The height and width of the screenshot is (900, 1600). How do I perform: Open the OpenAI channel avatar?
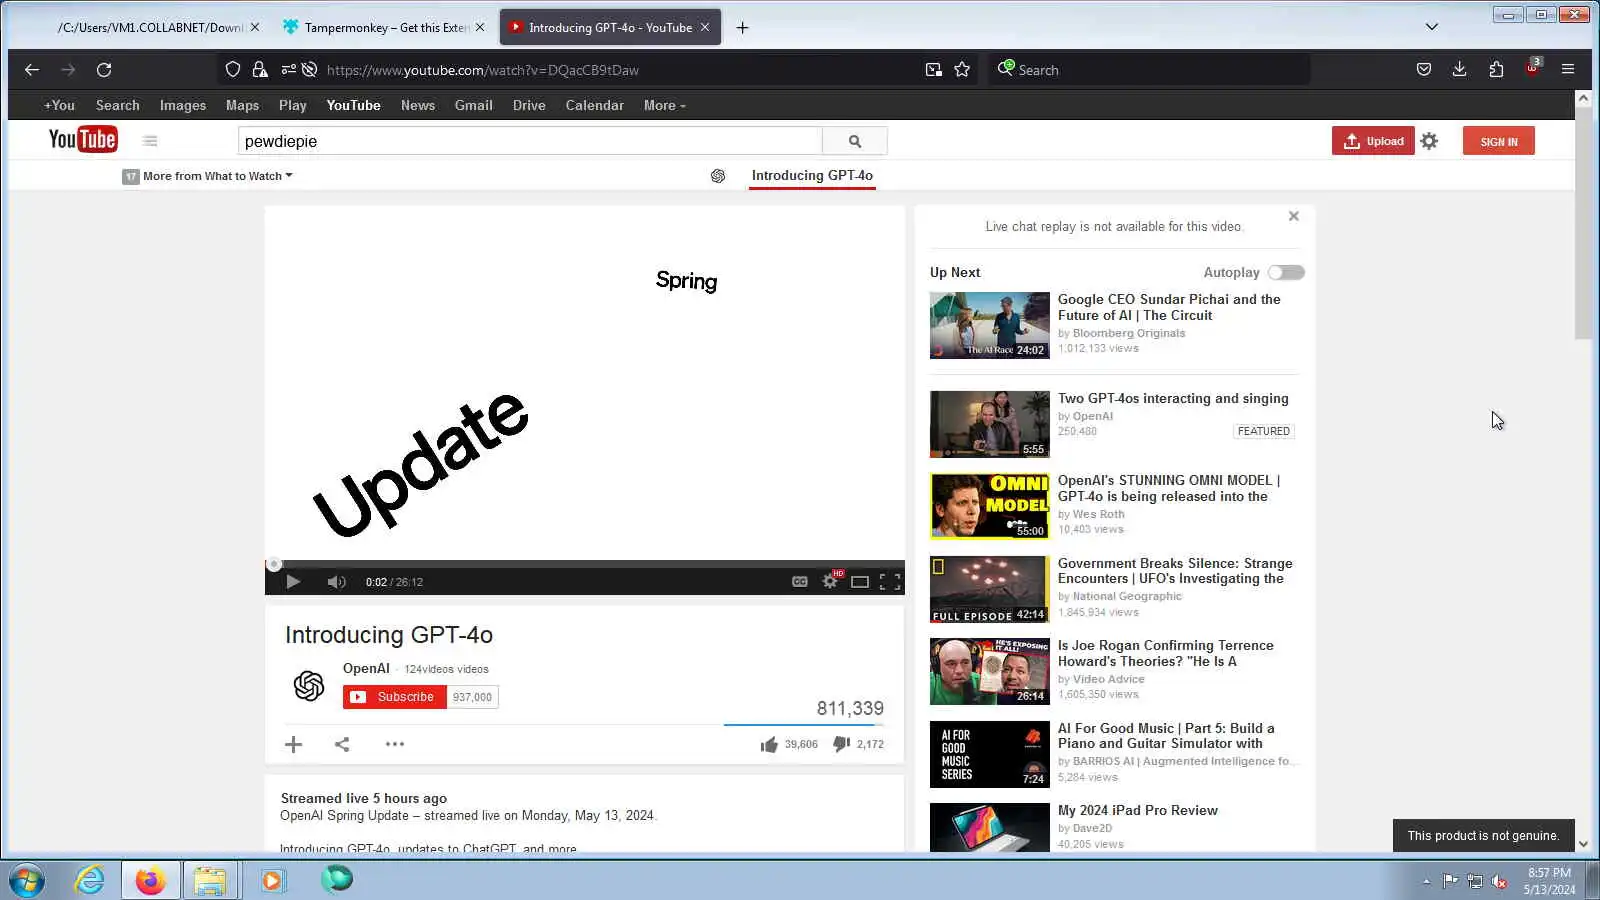pos(309,685)
